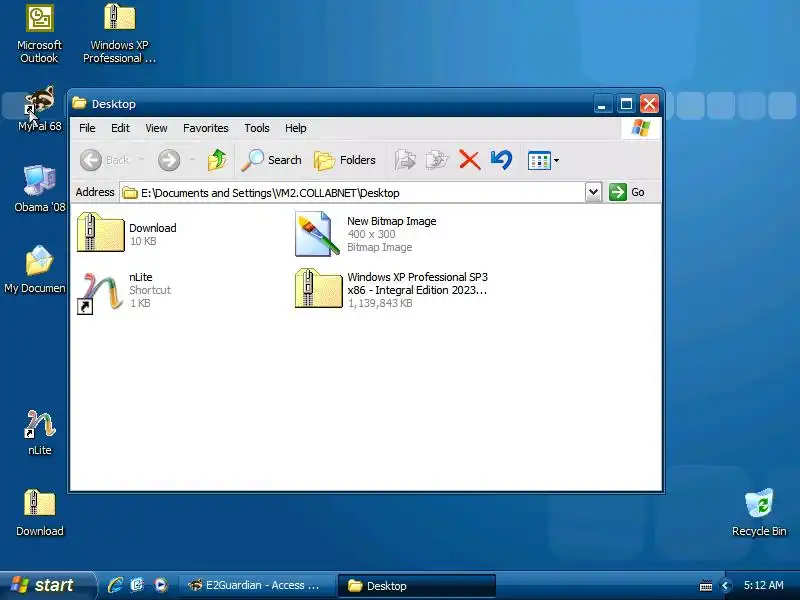
Task: Toggle the Folders pane
Action: click(x=345, y=160)
